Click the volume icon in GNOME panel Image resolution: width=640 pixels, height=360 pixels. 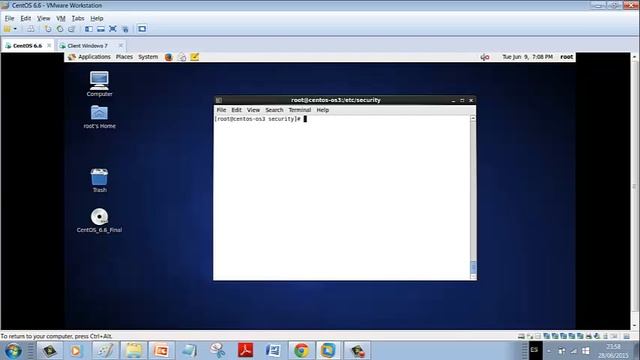pyautogui.click(x=484, y=57)
